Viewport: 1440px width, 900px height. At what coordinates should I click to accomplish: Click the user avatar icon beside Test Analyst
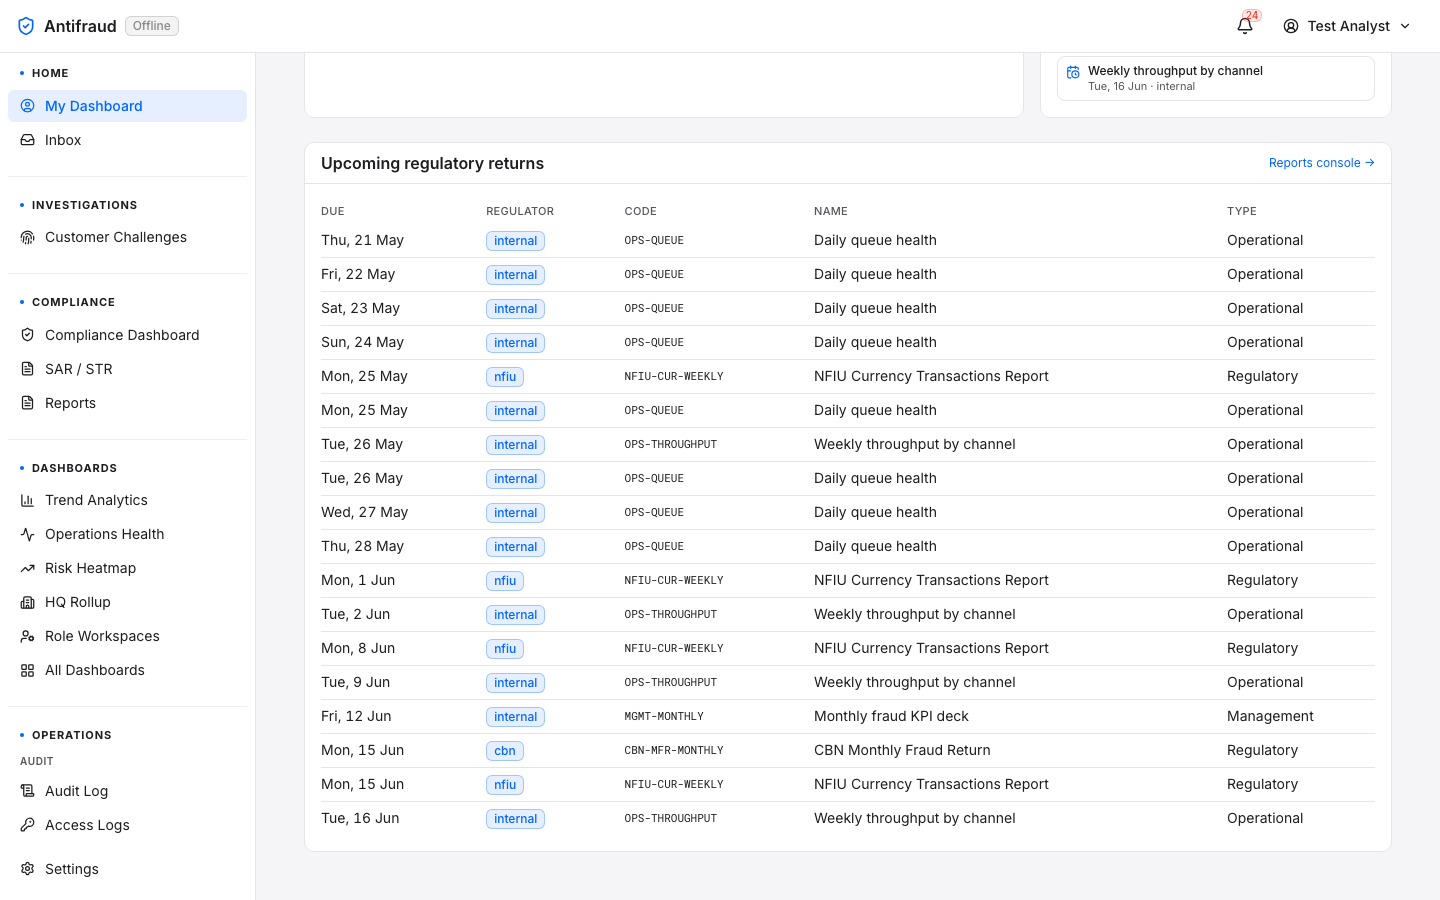point(1291,26)
